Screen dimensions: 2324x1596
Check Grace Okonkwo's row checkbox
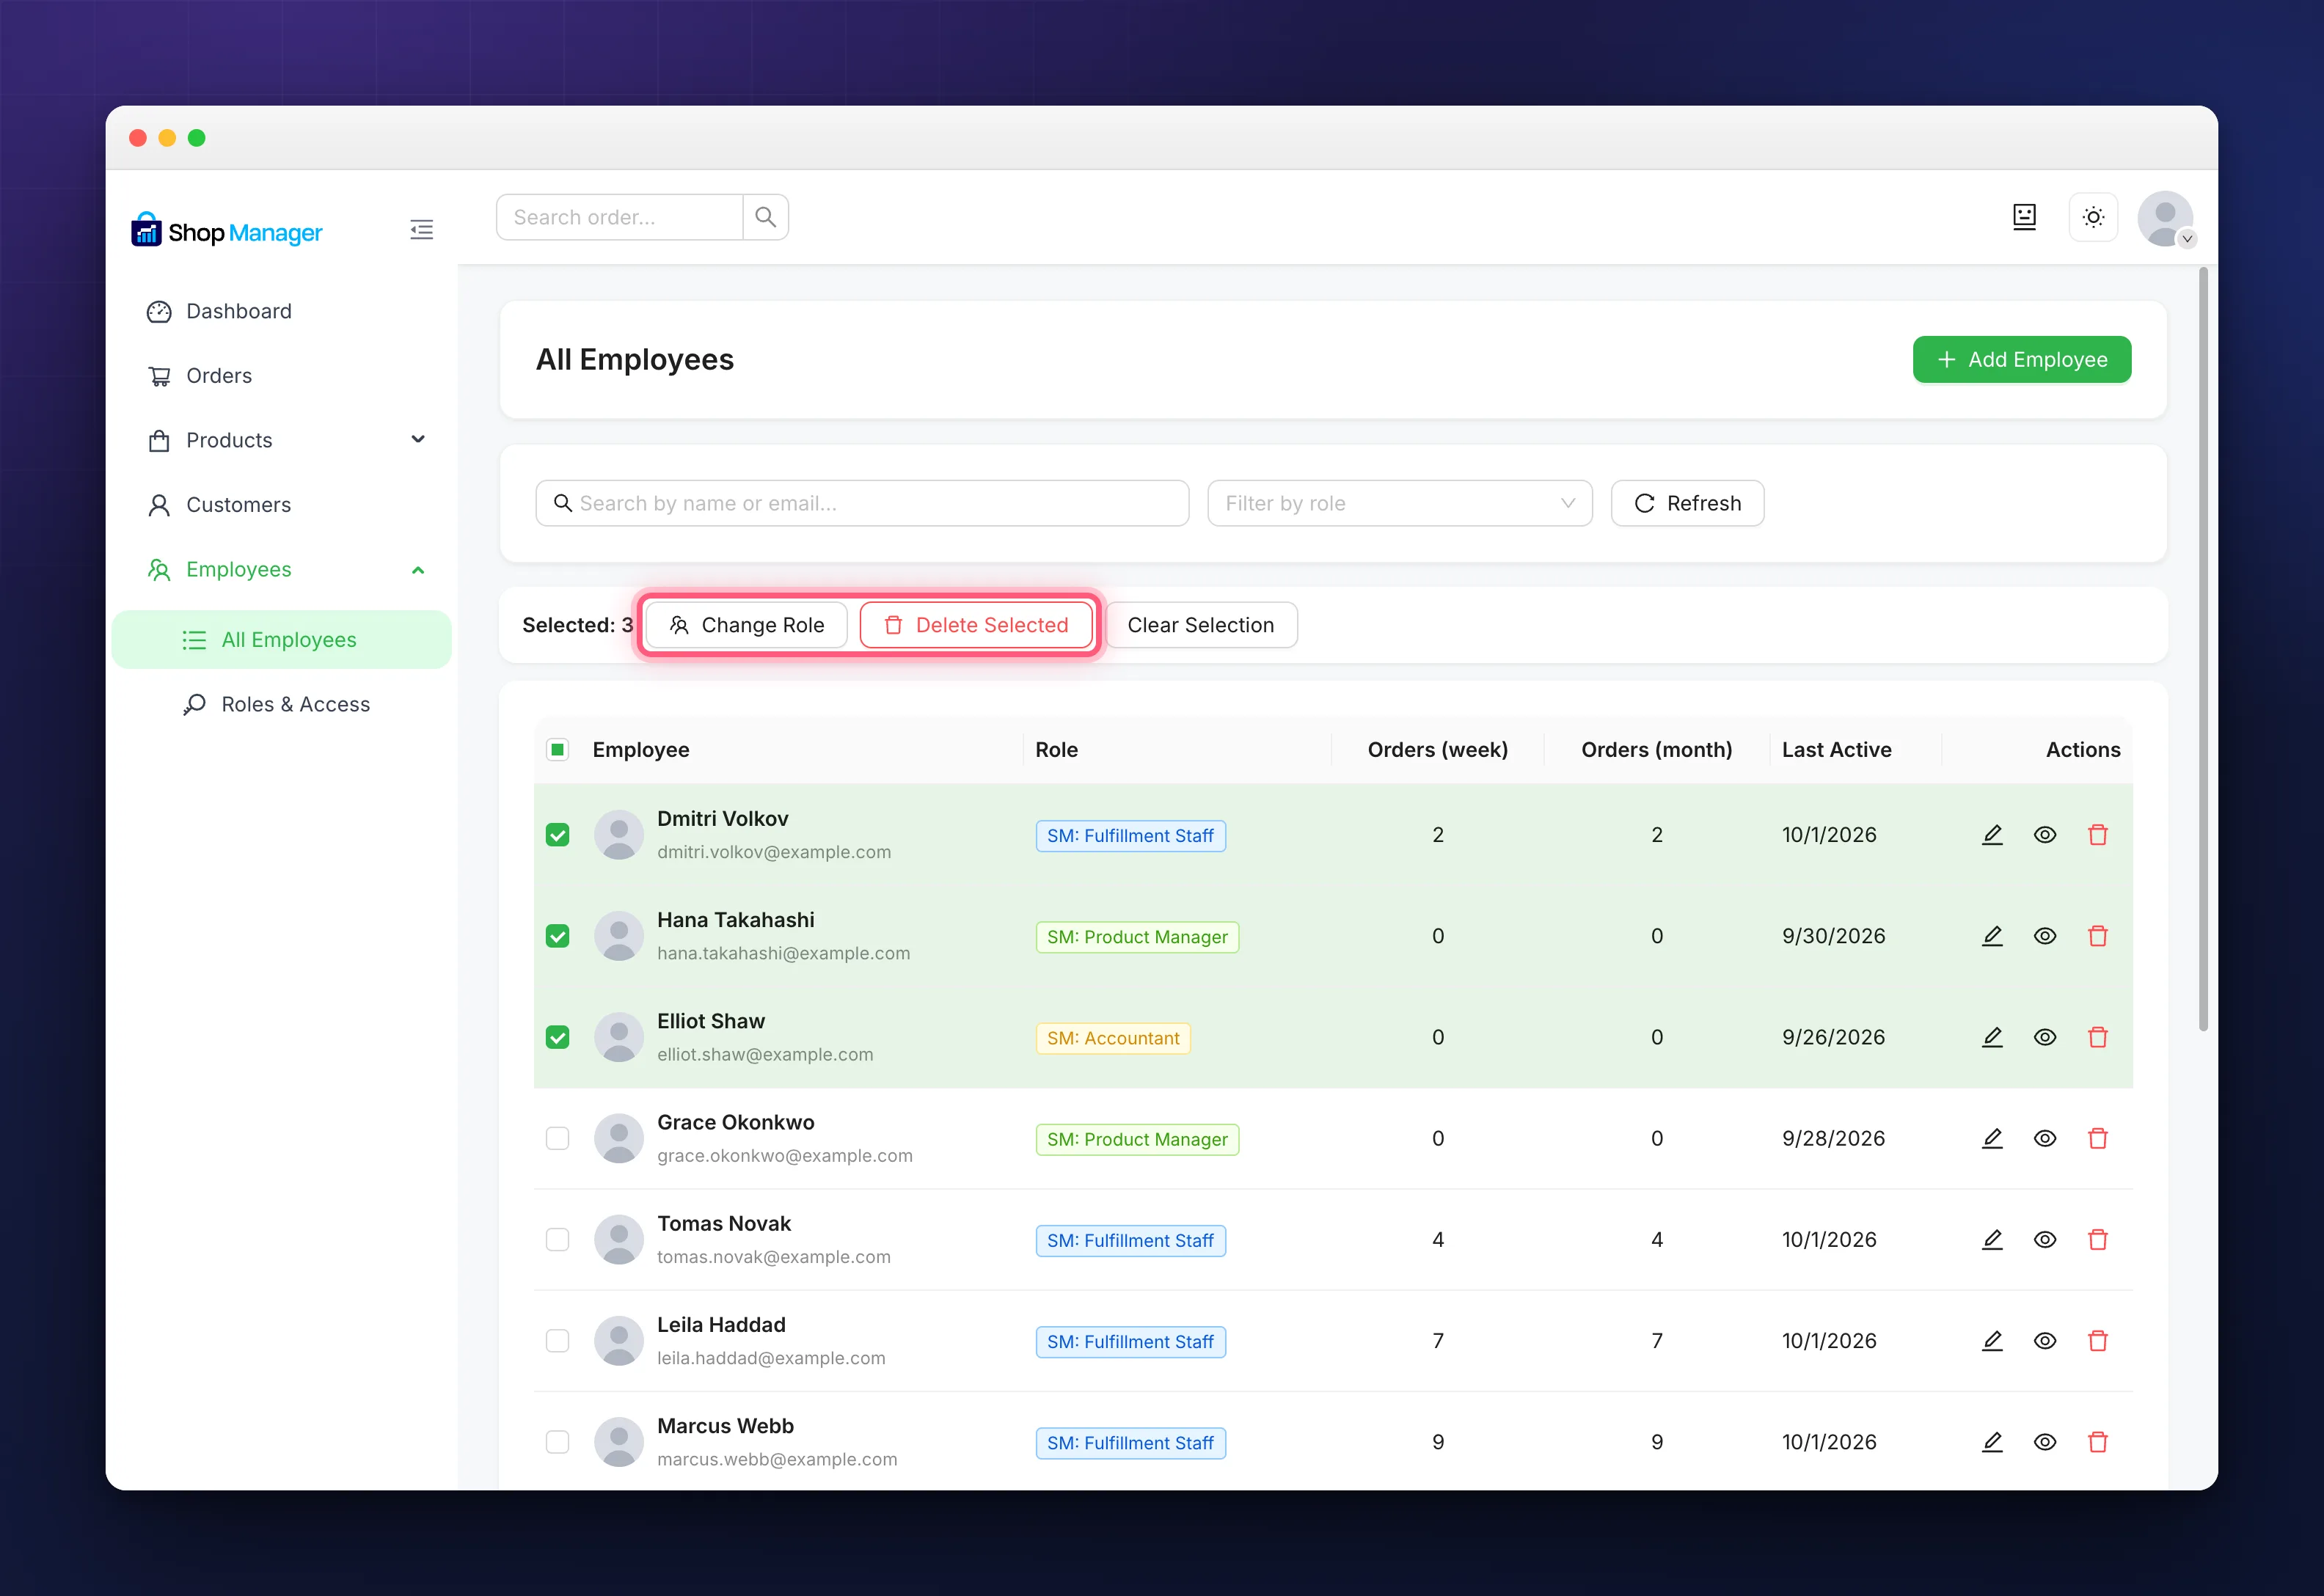click(x=558, y=1138)
